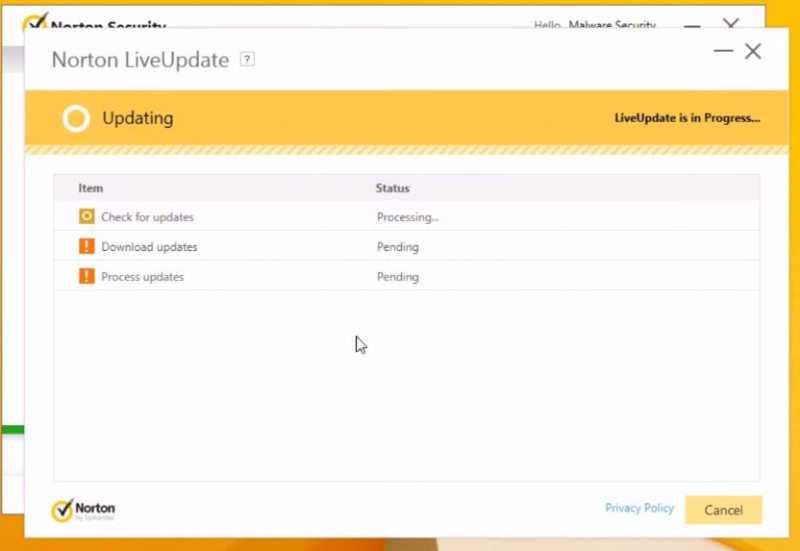Open the Privacy Policy link
Screen dimensions: 800x551
coord(639,508)
